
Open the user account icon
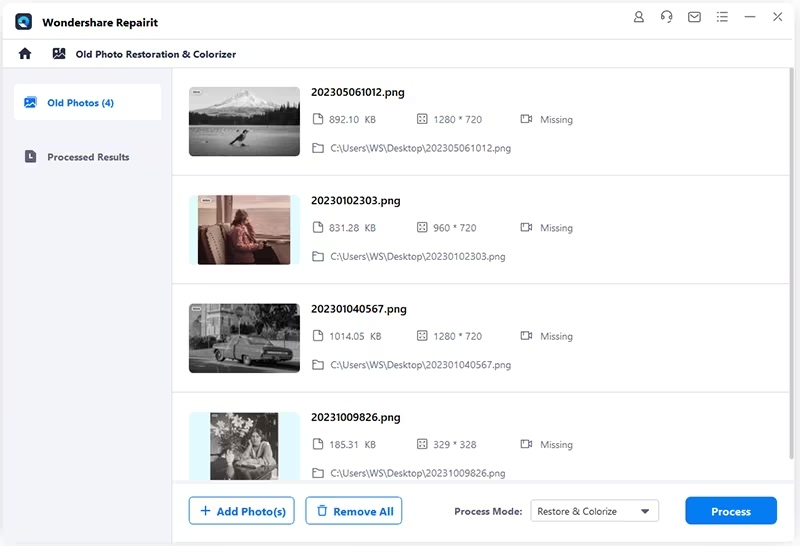639,18
